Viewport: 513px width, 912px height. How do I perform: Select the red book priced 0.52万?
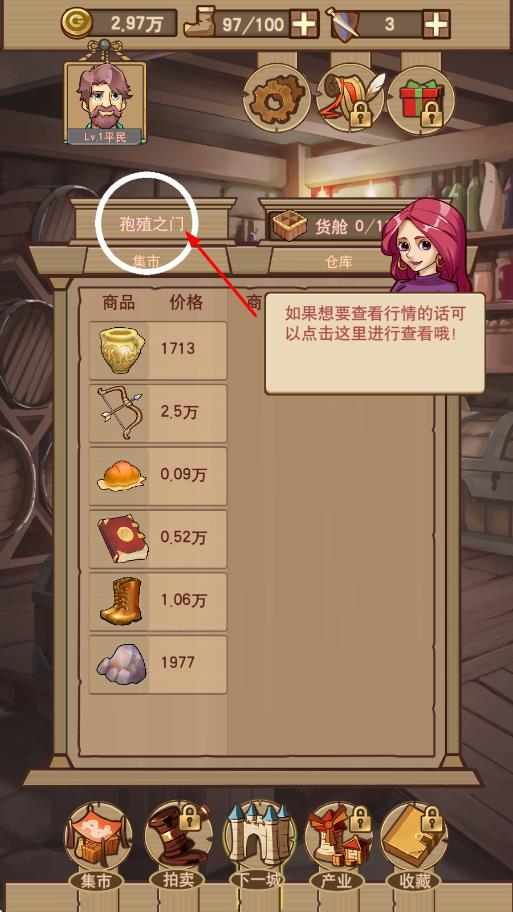(158, 539)
